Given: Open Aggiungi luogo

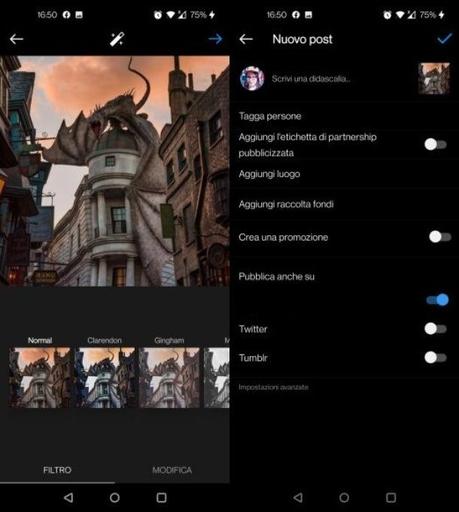Looking at the screenshot, I should (x=269, y=174).
